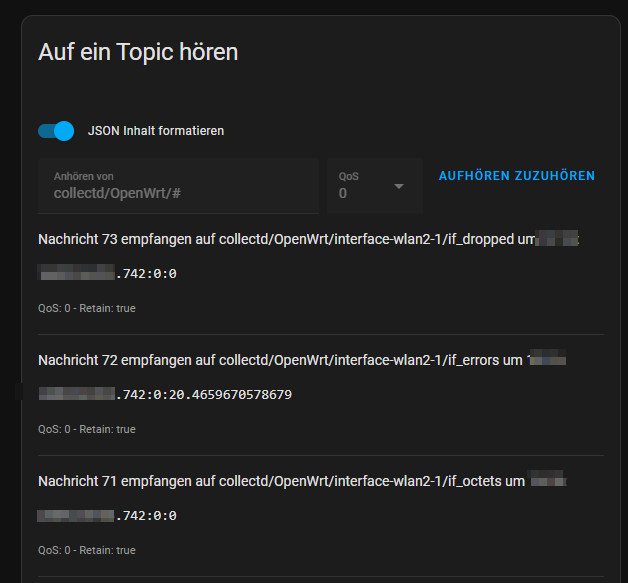Click QoS/Retain info under Nachricht 72
The image size is (628, 583).
[87, 429]
